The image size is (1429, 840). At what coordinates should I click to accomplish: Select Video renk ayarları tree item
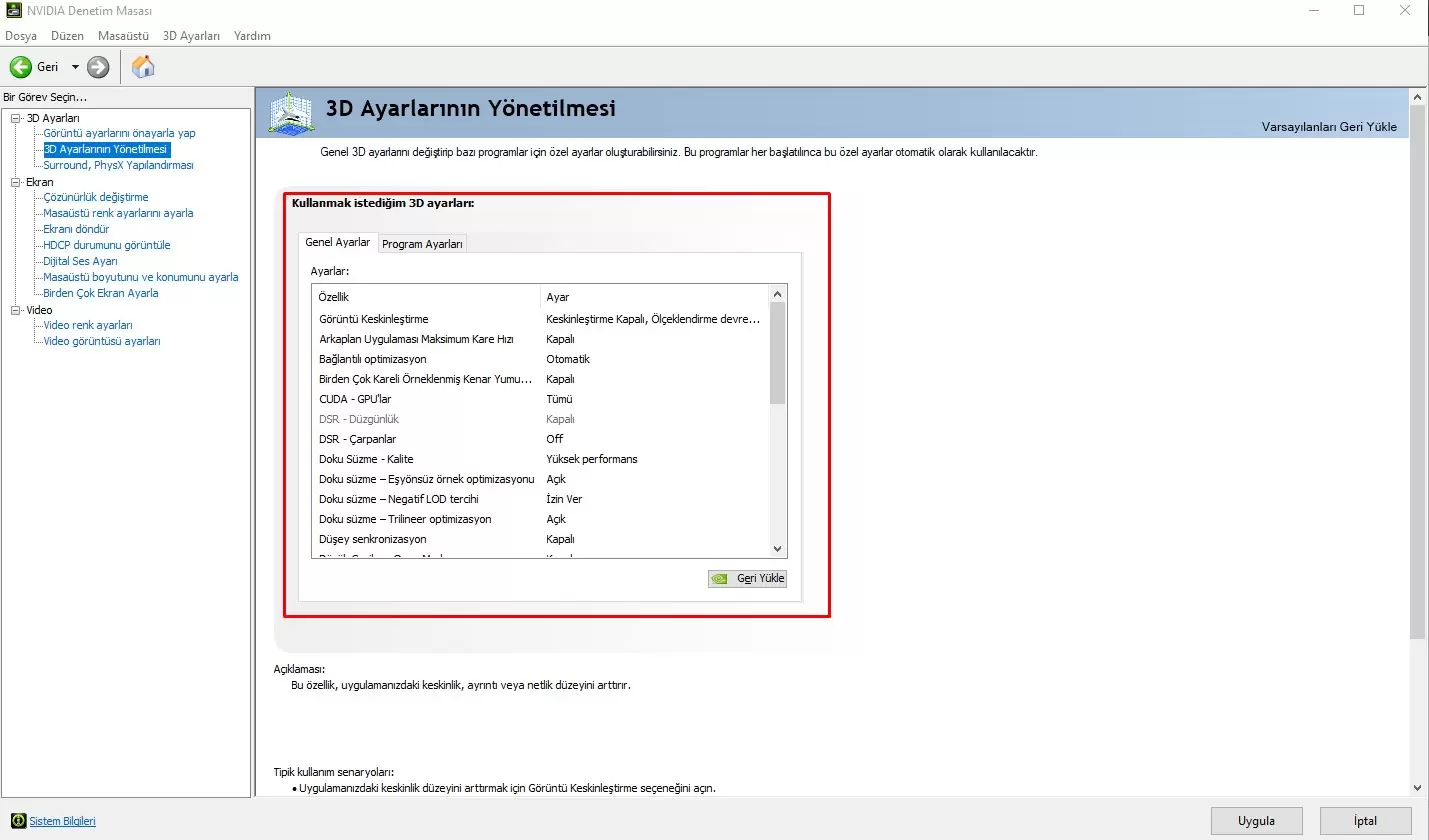click(88, 325)
